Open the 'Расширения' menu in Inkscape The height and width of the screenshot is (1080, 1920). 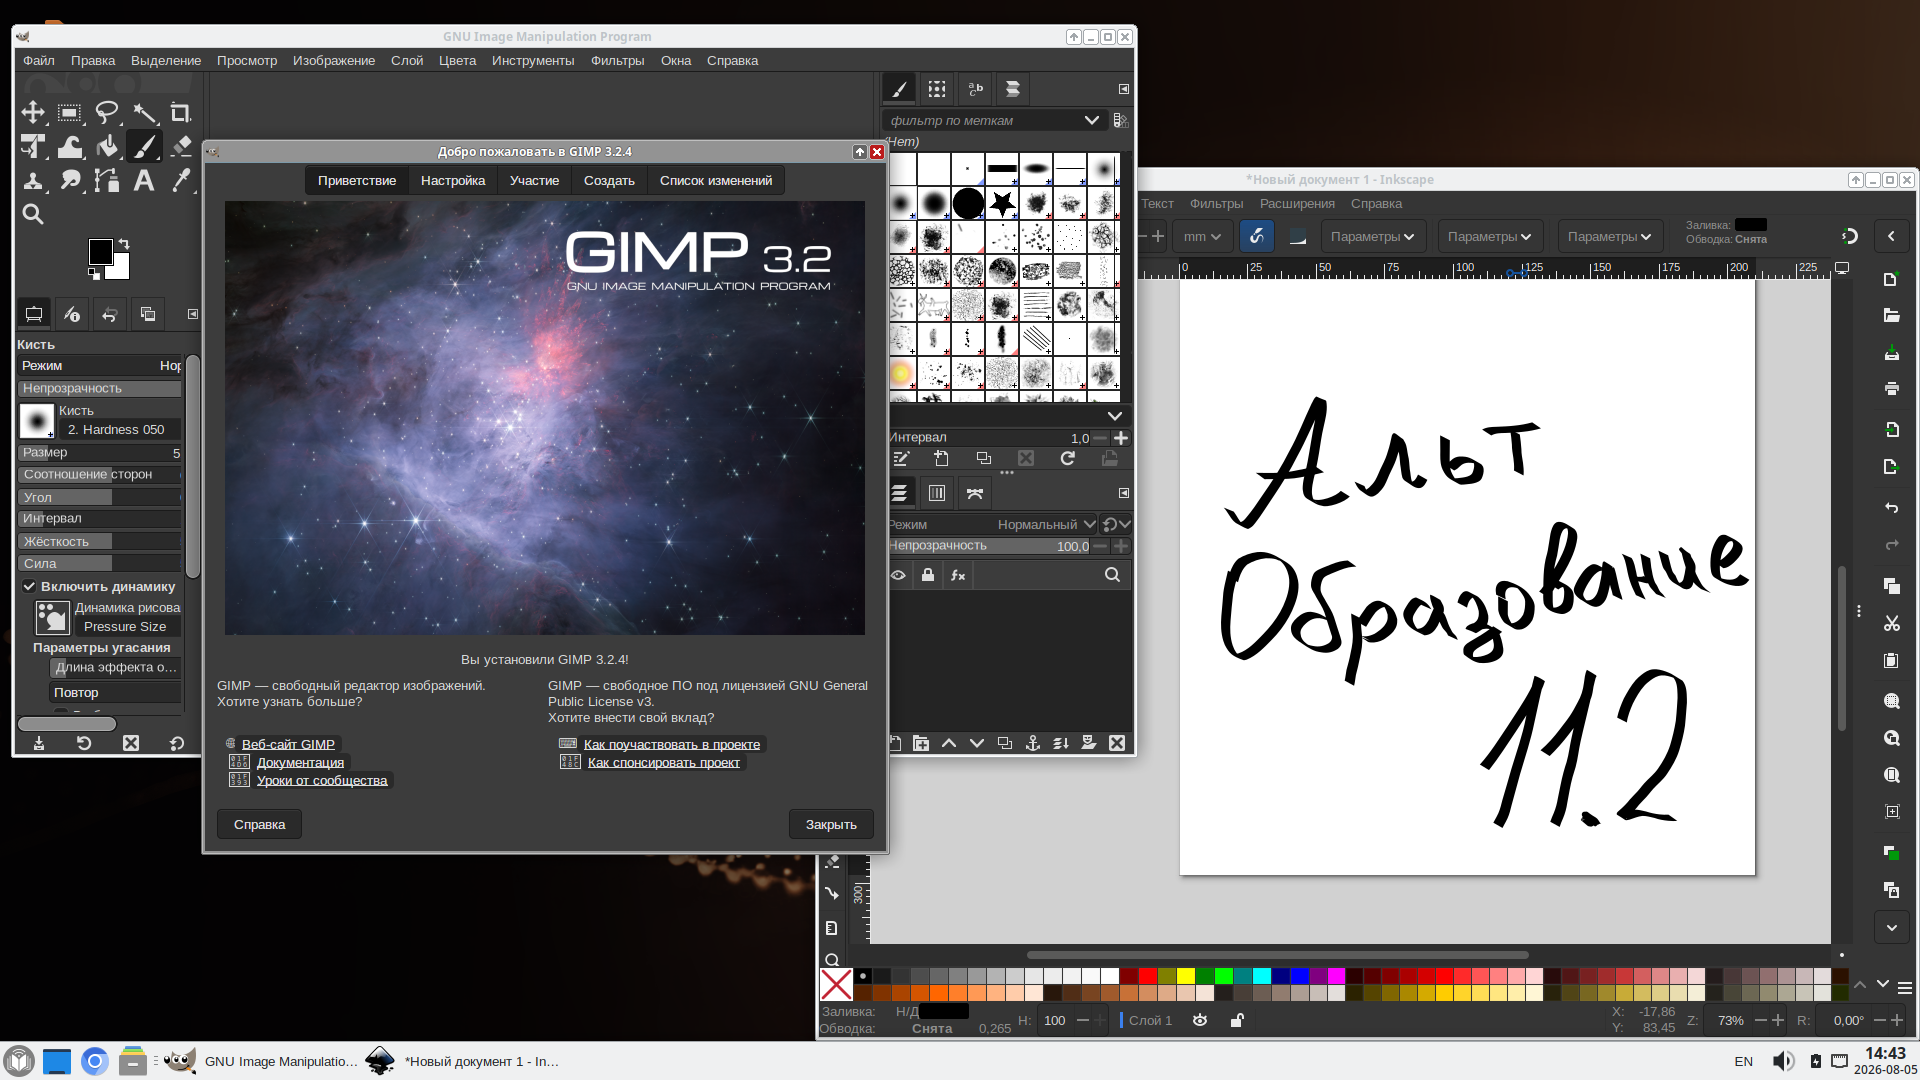[1297, 204]
